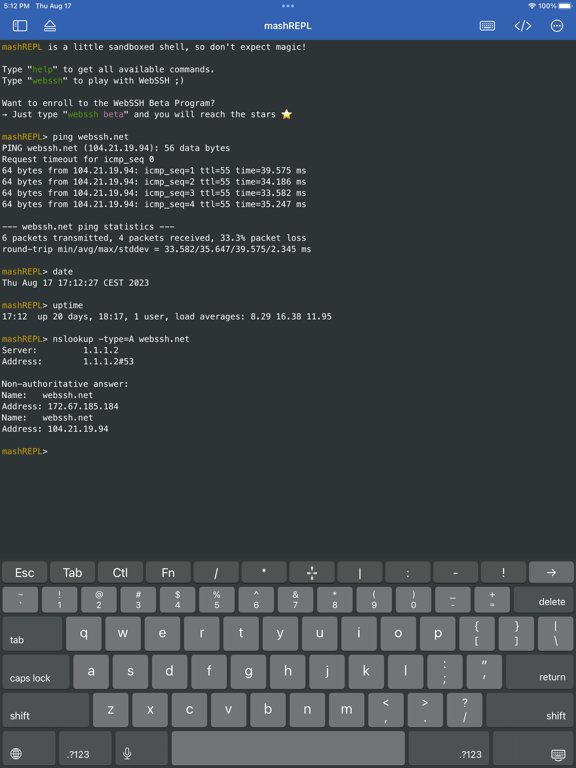Viewport: 576px width, 768px height.
Task: Tap the right .?123 symbols key
Action: click(x=449, y=749)
